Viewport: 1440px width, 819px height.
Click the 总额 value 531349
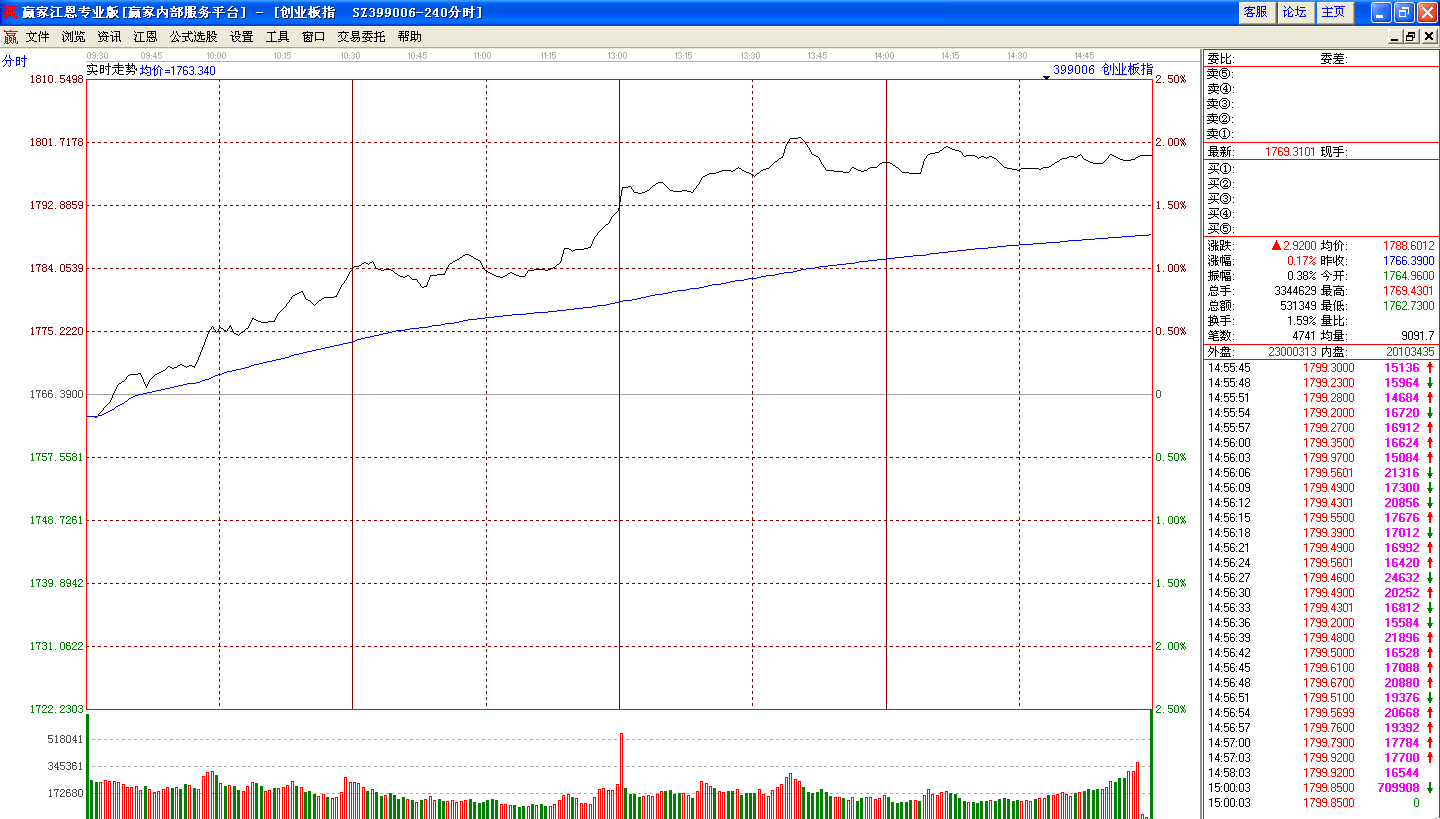(x=1297, y=305)
